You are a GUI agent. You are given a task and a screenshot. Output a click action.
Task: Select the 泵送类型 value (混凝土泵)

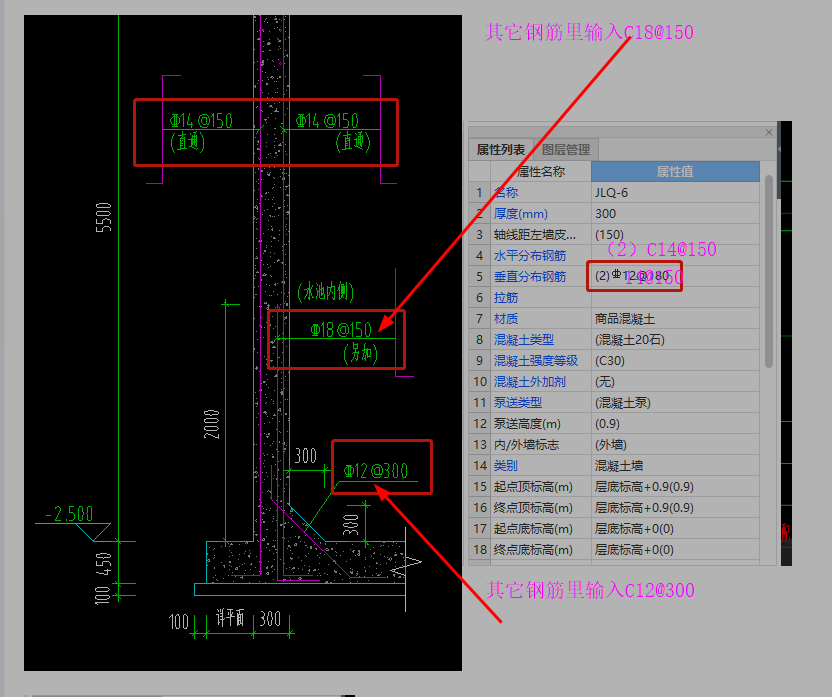tap(675, 403)
